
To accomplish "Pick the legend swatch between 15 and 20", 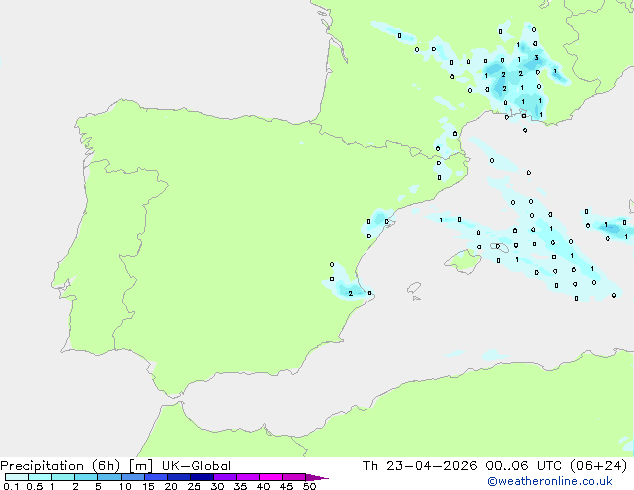I will [x=156, y=477].
